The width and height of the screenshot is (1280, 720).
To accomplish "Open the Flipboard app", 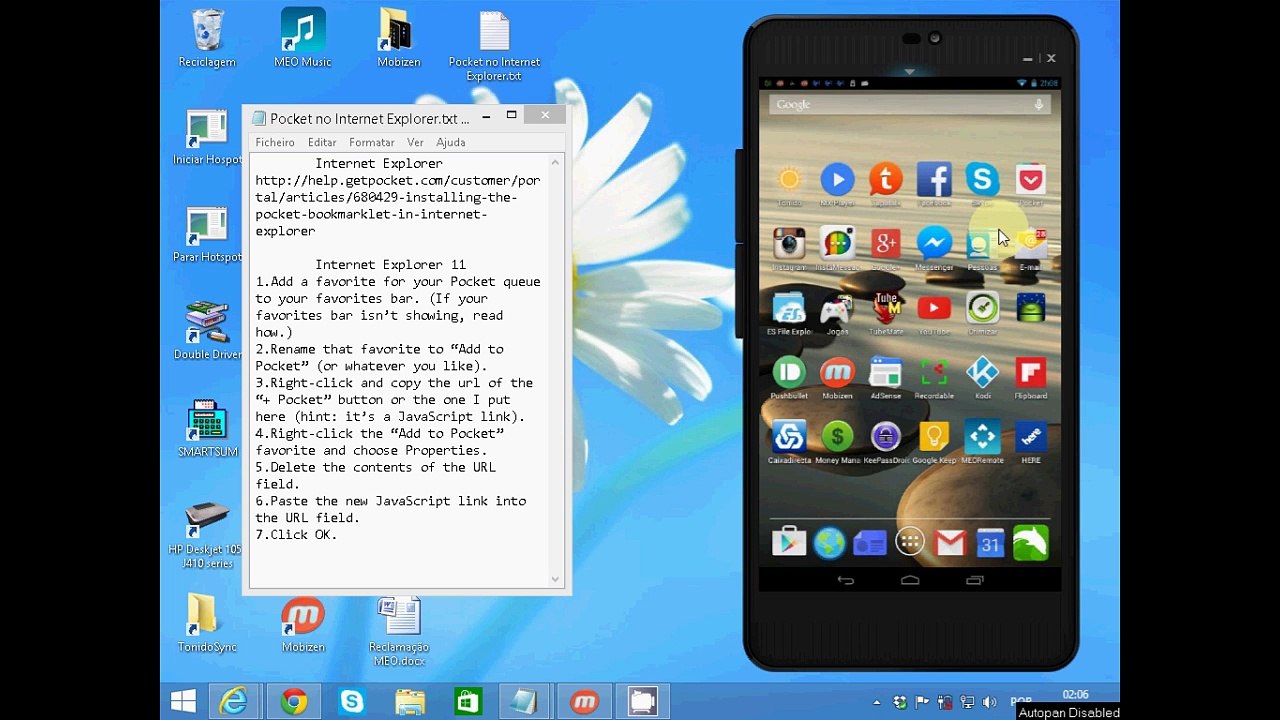I will 1031,372.
